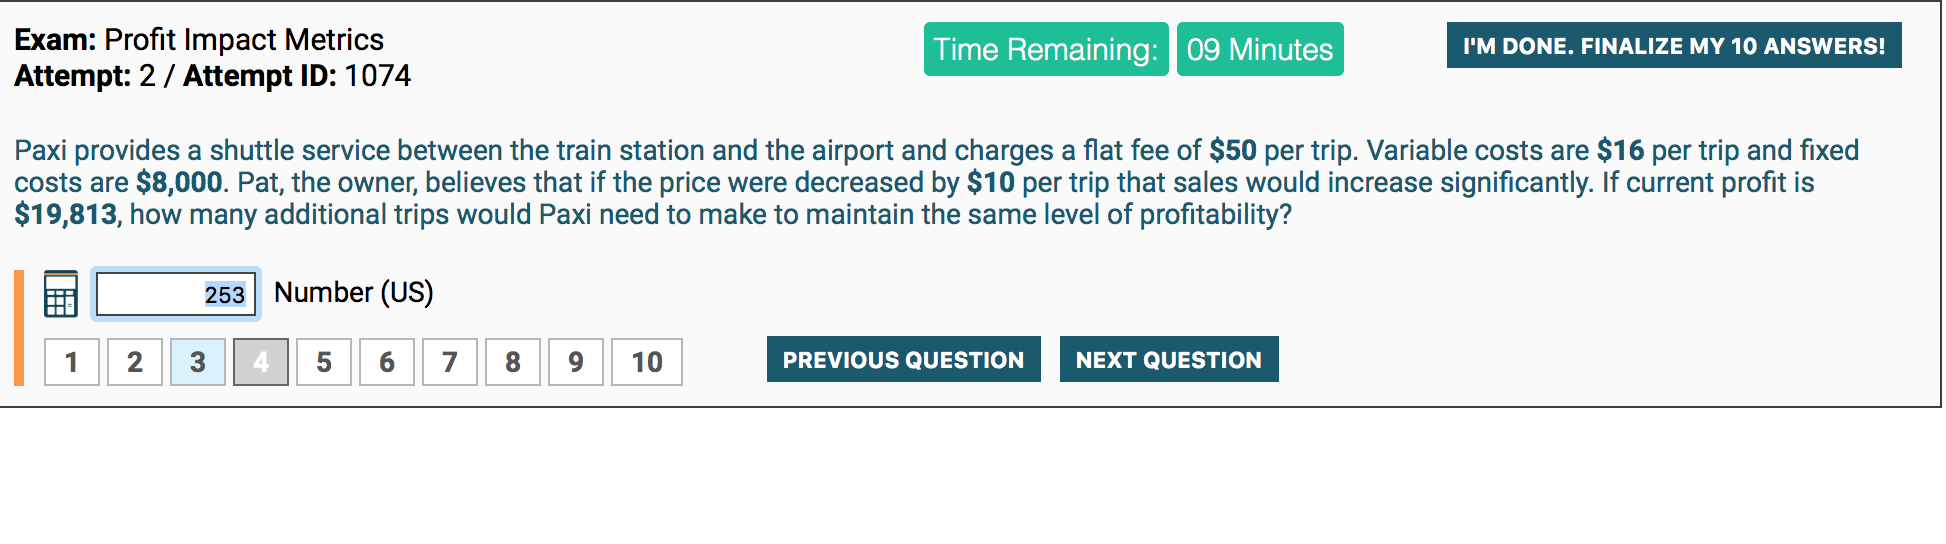Image resolution: width=1946 pixels, height=544 pixels.
Task: Click the Number (US) format label
Action: tap(353, 292)
